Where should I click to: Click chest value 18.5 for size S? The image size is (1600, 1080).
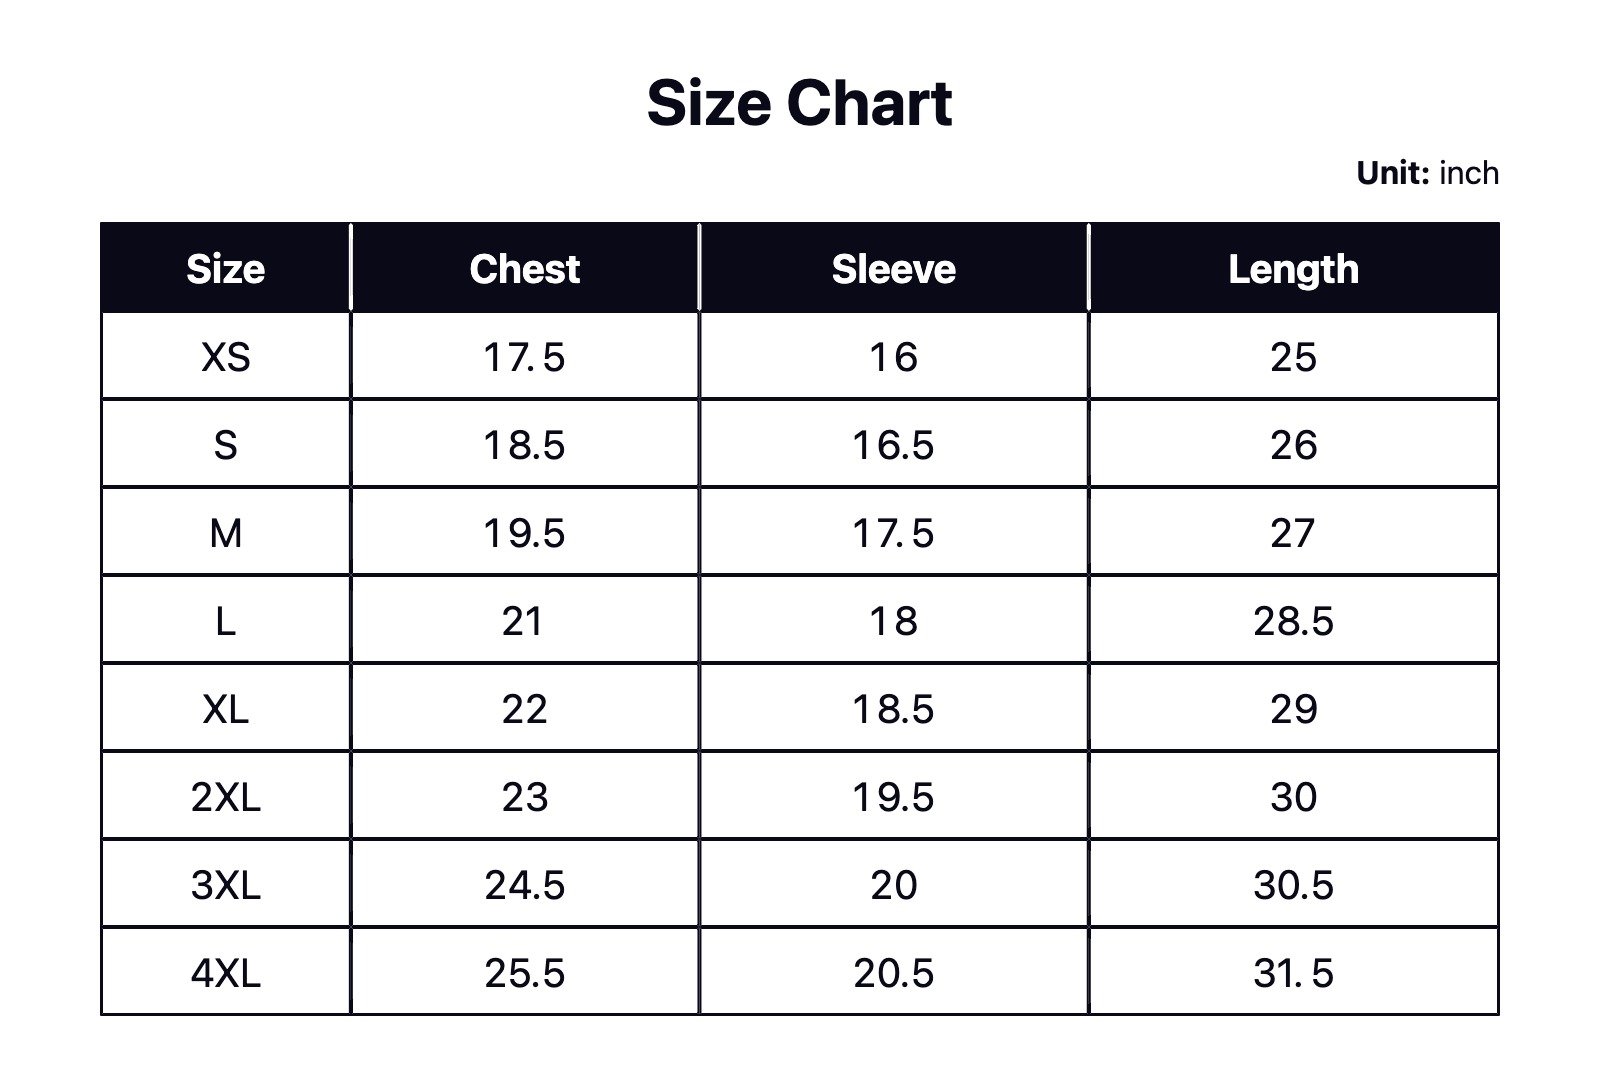[x=525, y=445]
